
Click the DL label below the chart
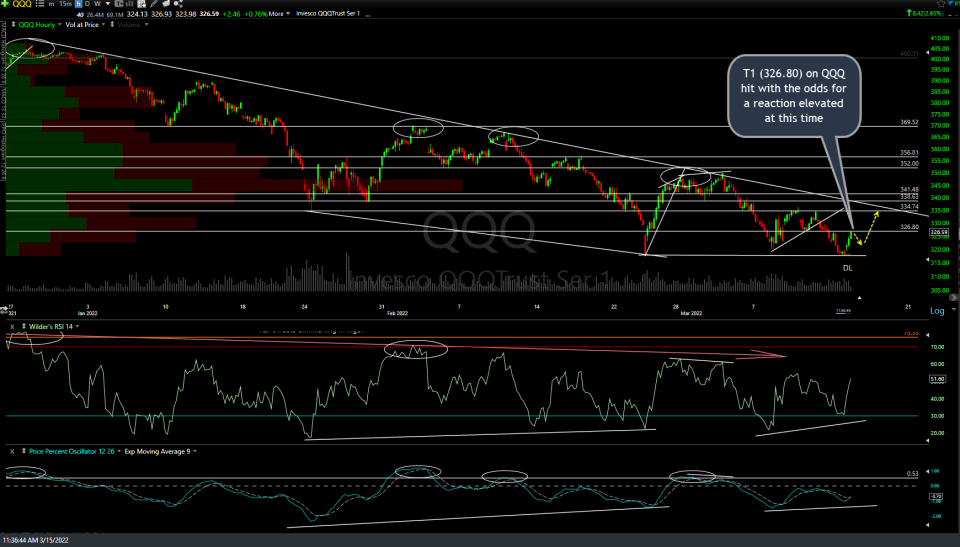coord(847,268)
